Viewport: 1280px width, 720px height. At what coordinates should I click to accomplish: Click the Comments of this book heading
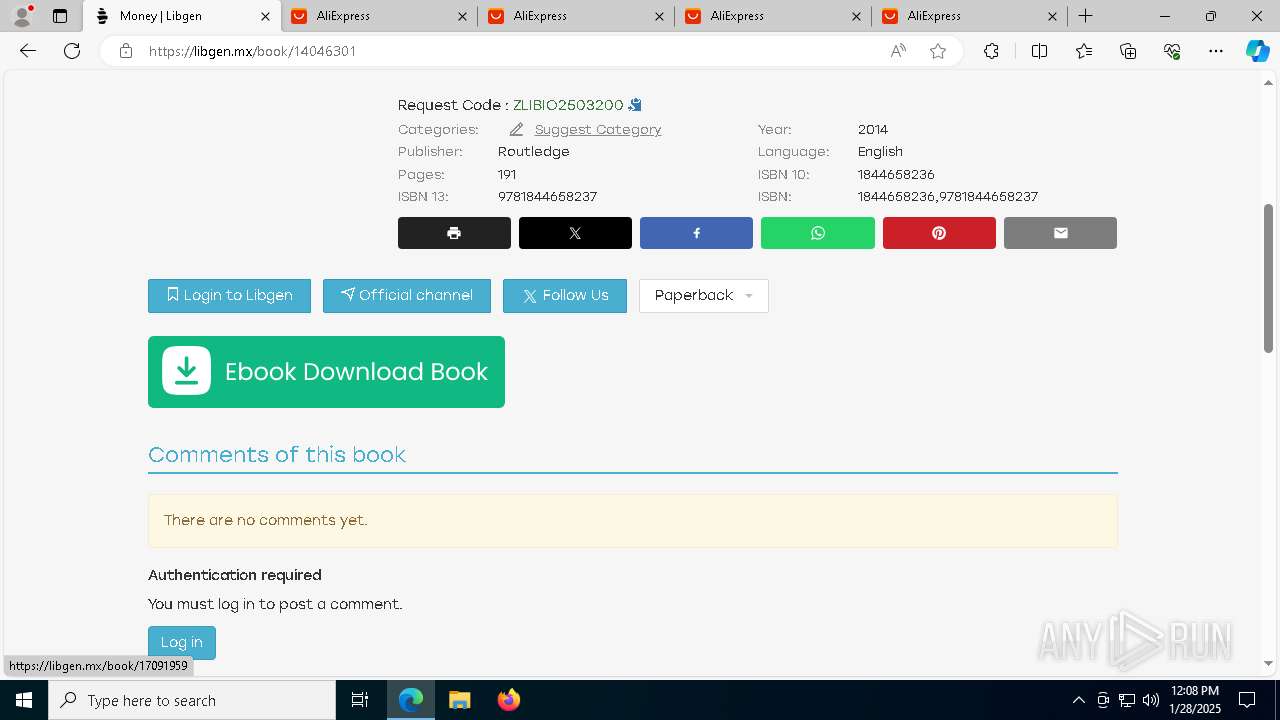(x=277, y=455)
